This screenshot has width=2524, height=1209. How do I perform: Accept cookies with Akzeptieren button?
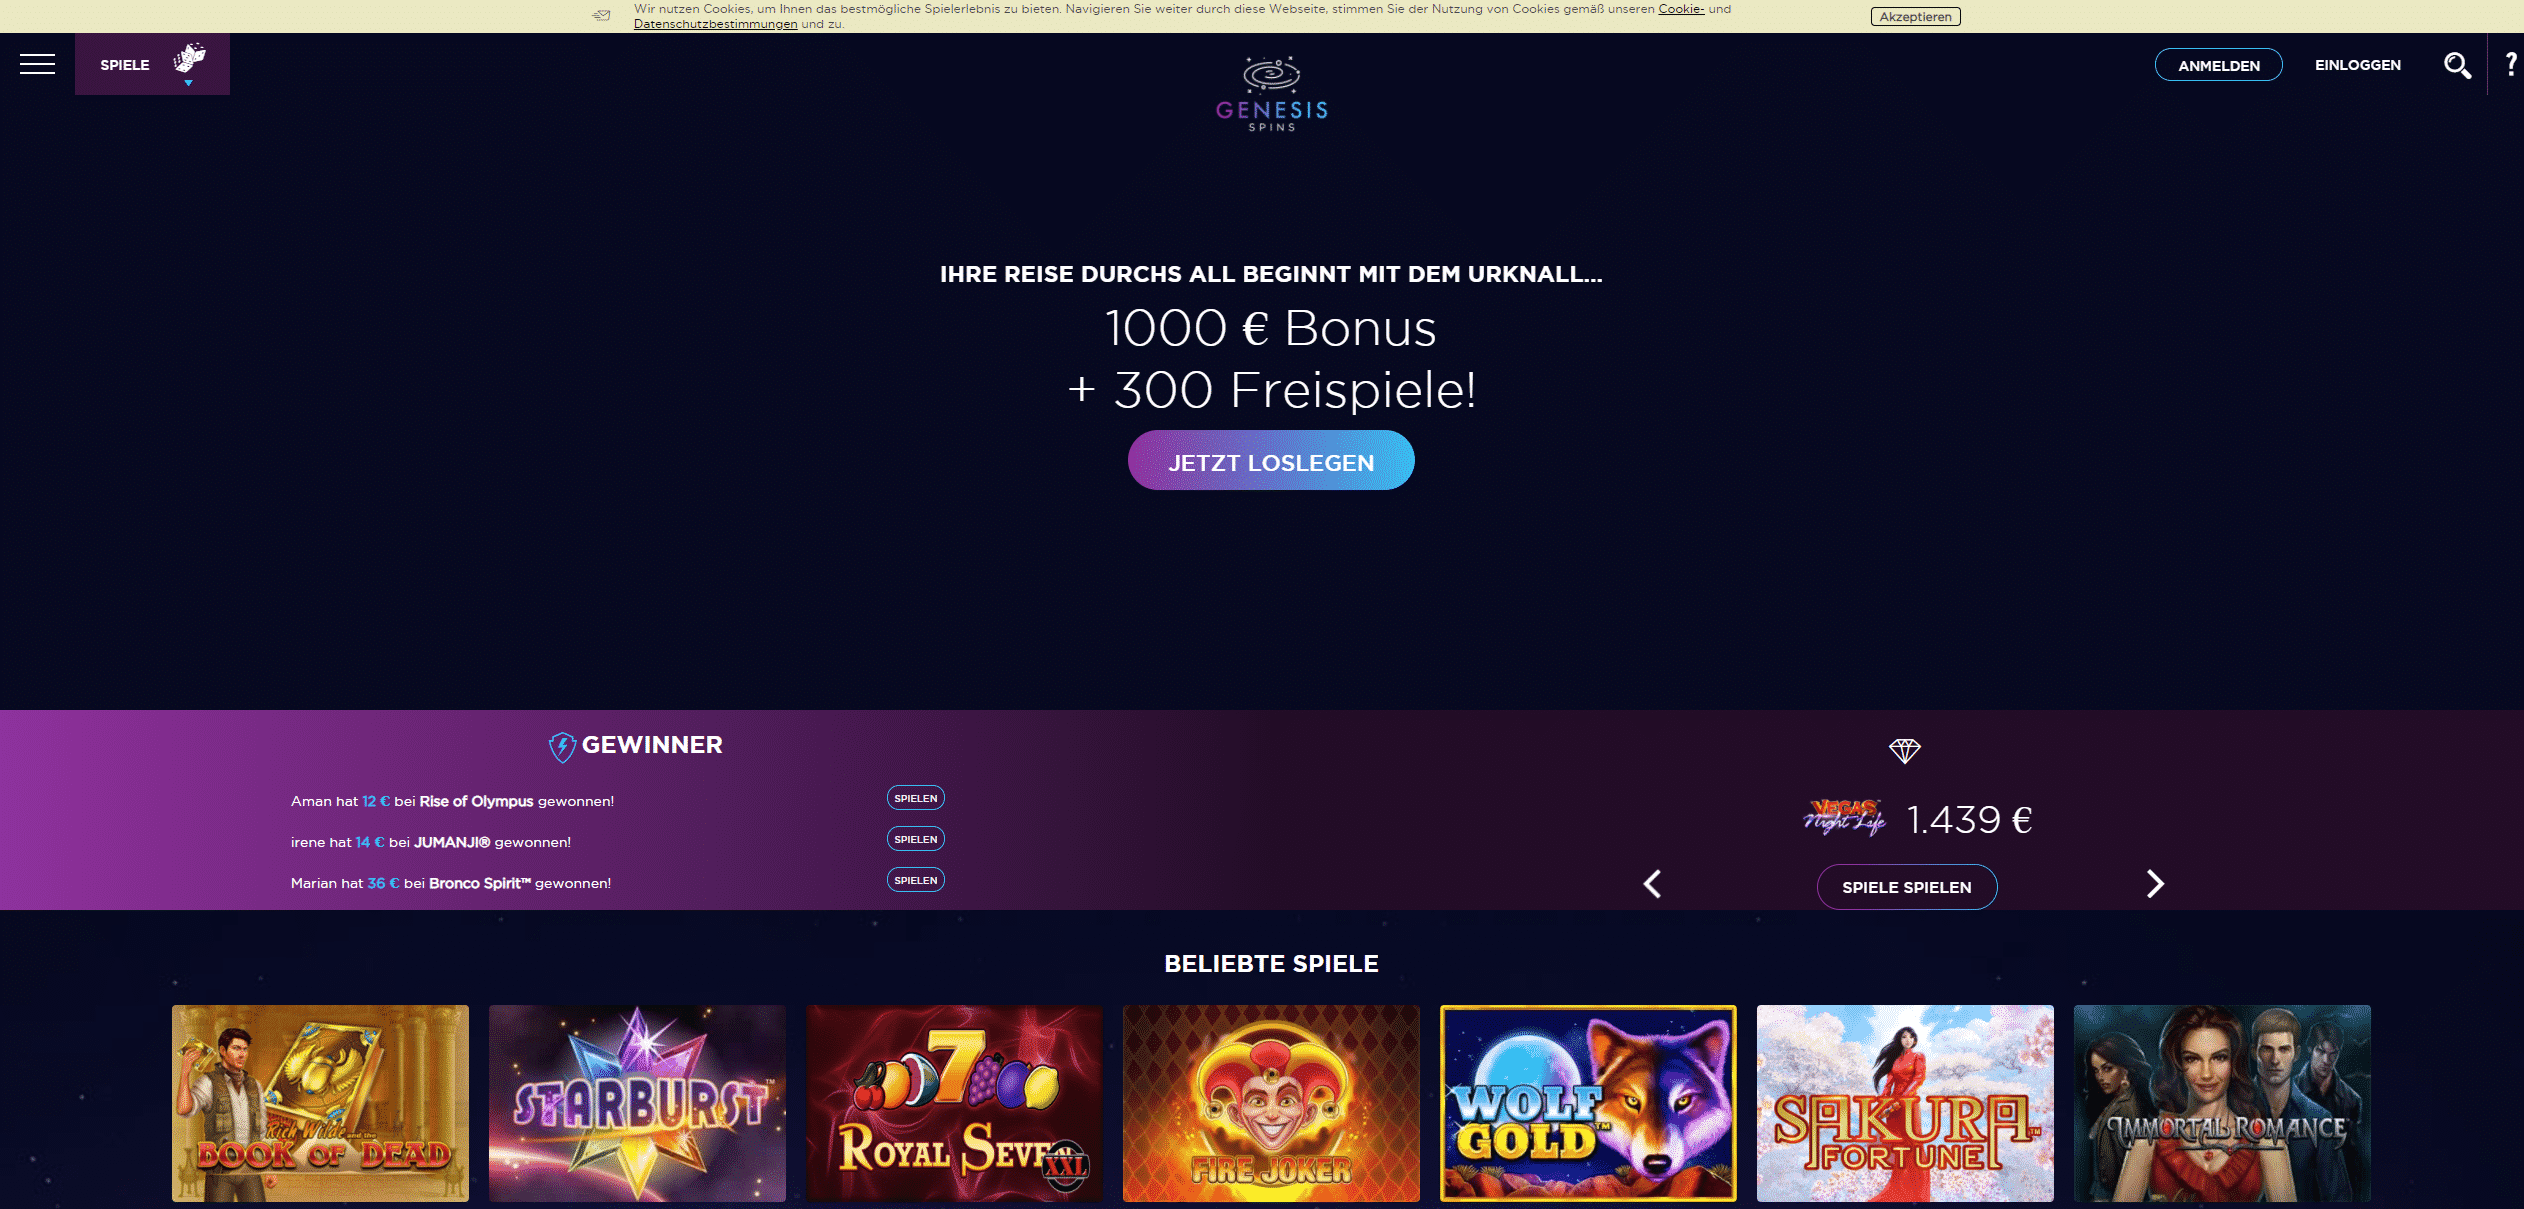click(x=1915, y=17)
